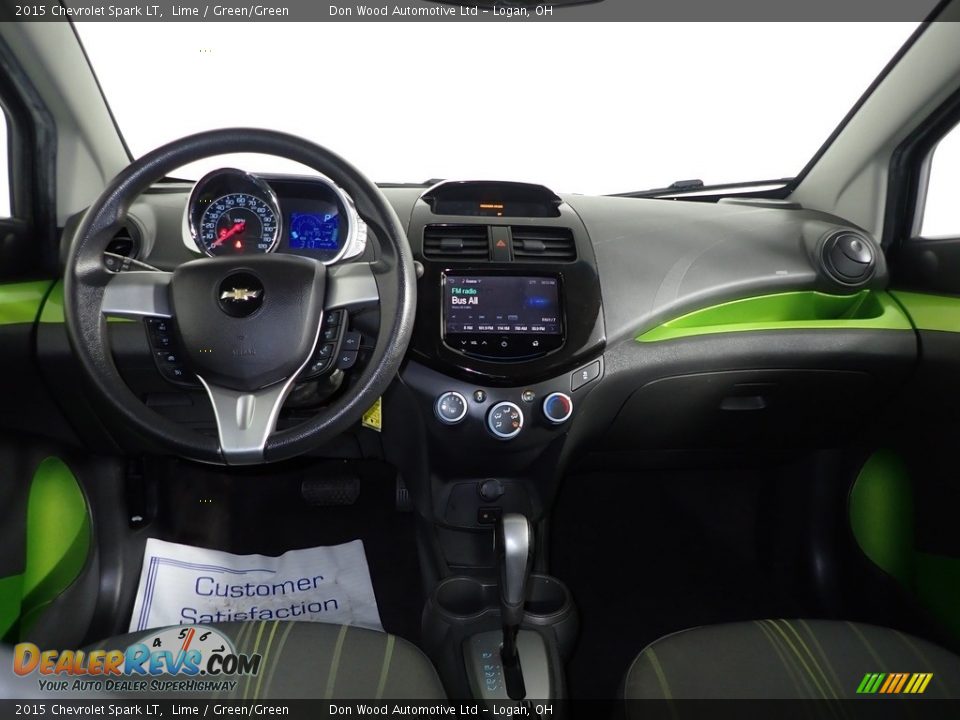Image resolution: width=960 pixels, height=720 pixels.
Task: Turn the center fan speed dial
Action: (x=451, y=407)
